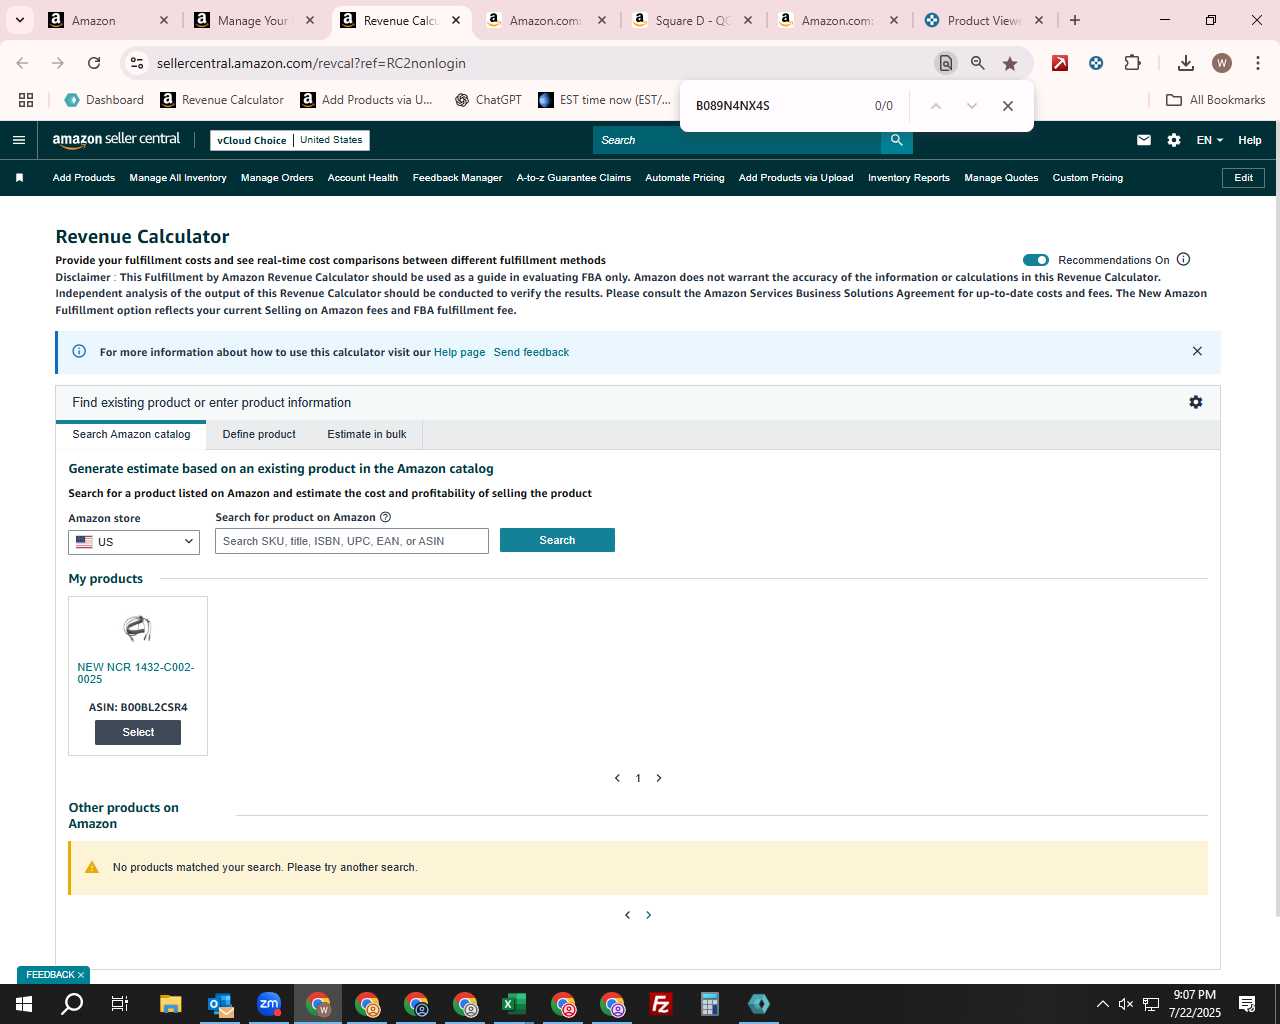Click the browser reload button
Screen dimensions: 1280x1024
pos(94,63)
